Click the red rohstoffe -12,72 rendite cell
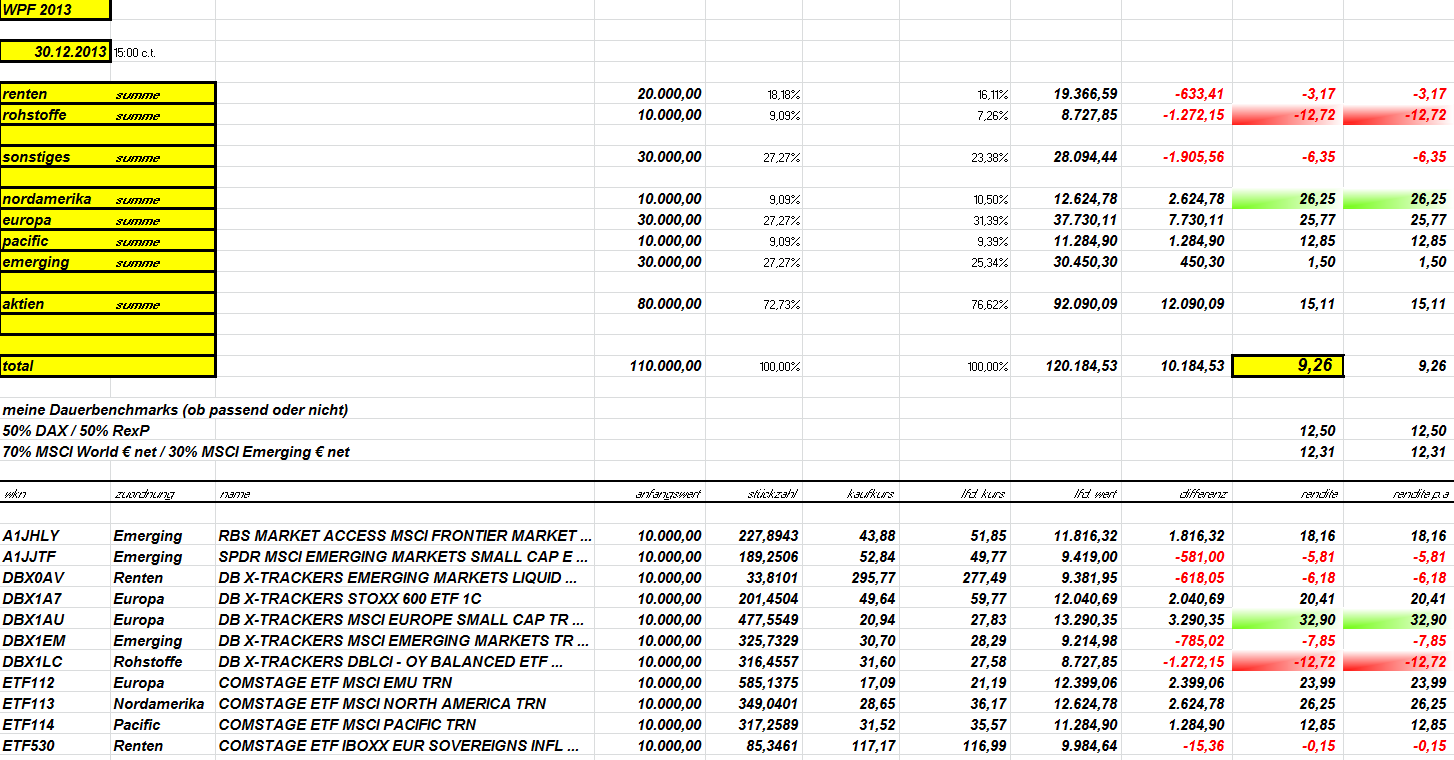Viewport: 1454px width, 760px height. pyautogui.click(x=1288, y=115)
